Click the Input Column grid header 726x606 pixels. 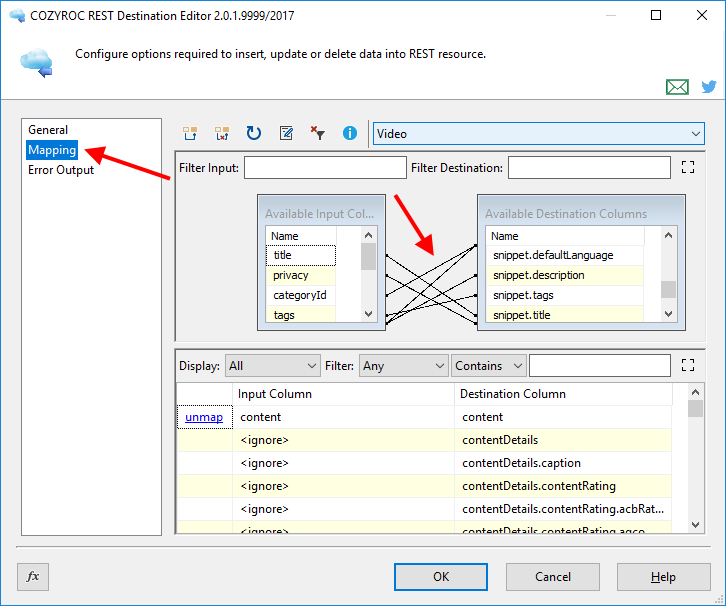pos(343,394)
